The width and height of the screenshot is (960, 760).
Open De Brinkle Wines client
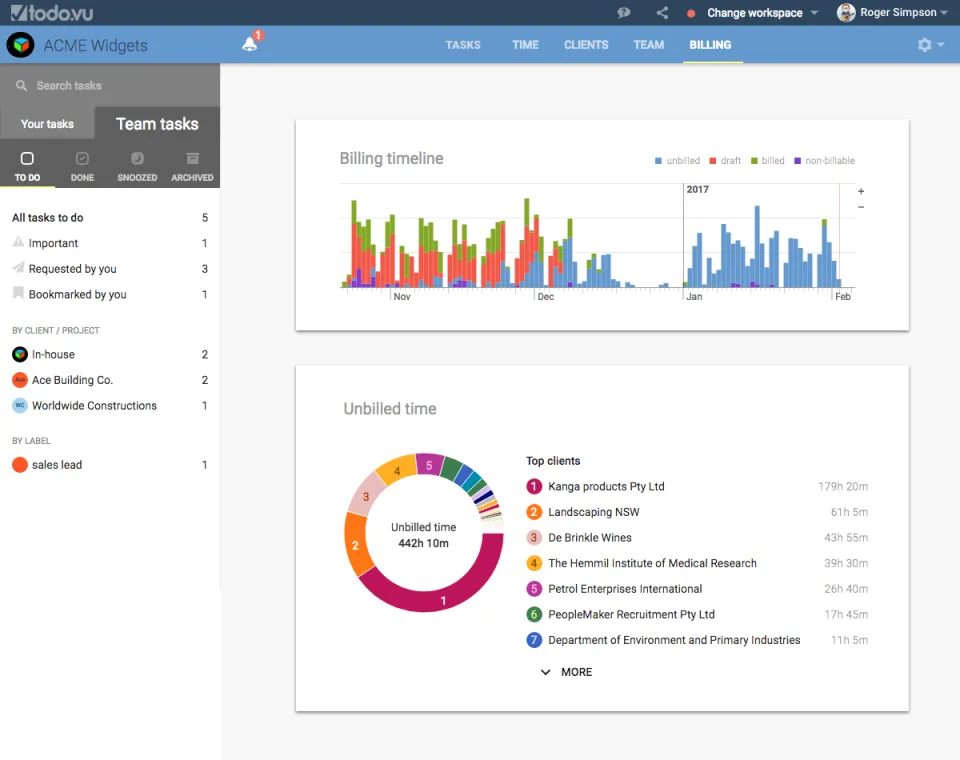click(x=590, y=538)
